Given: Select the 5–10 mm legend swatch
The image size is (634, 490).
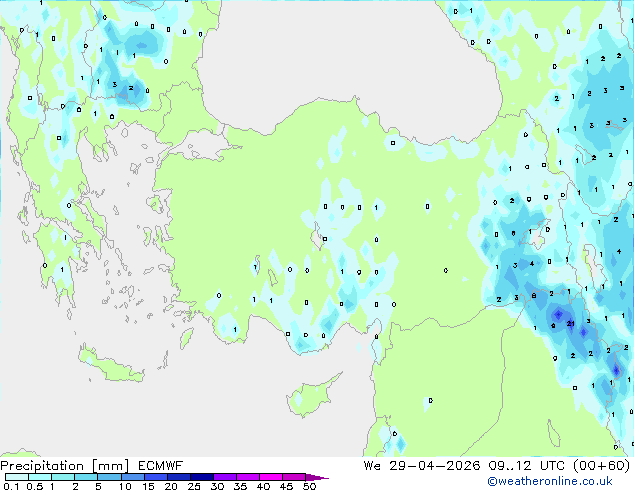Looking at the screenshot, I should 109,477.
